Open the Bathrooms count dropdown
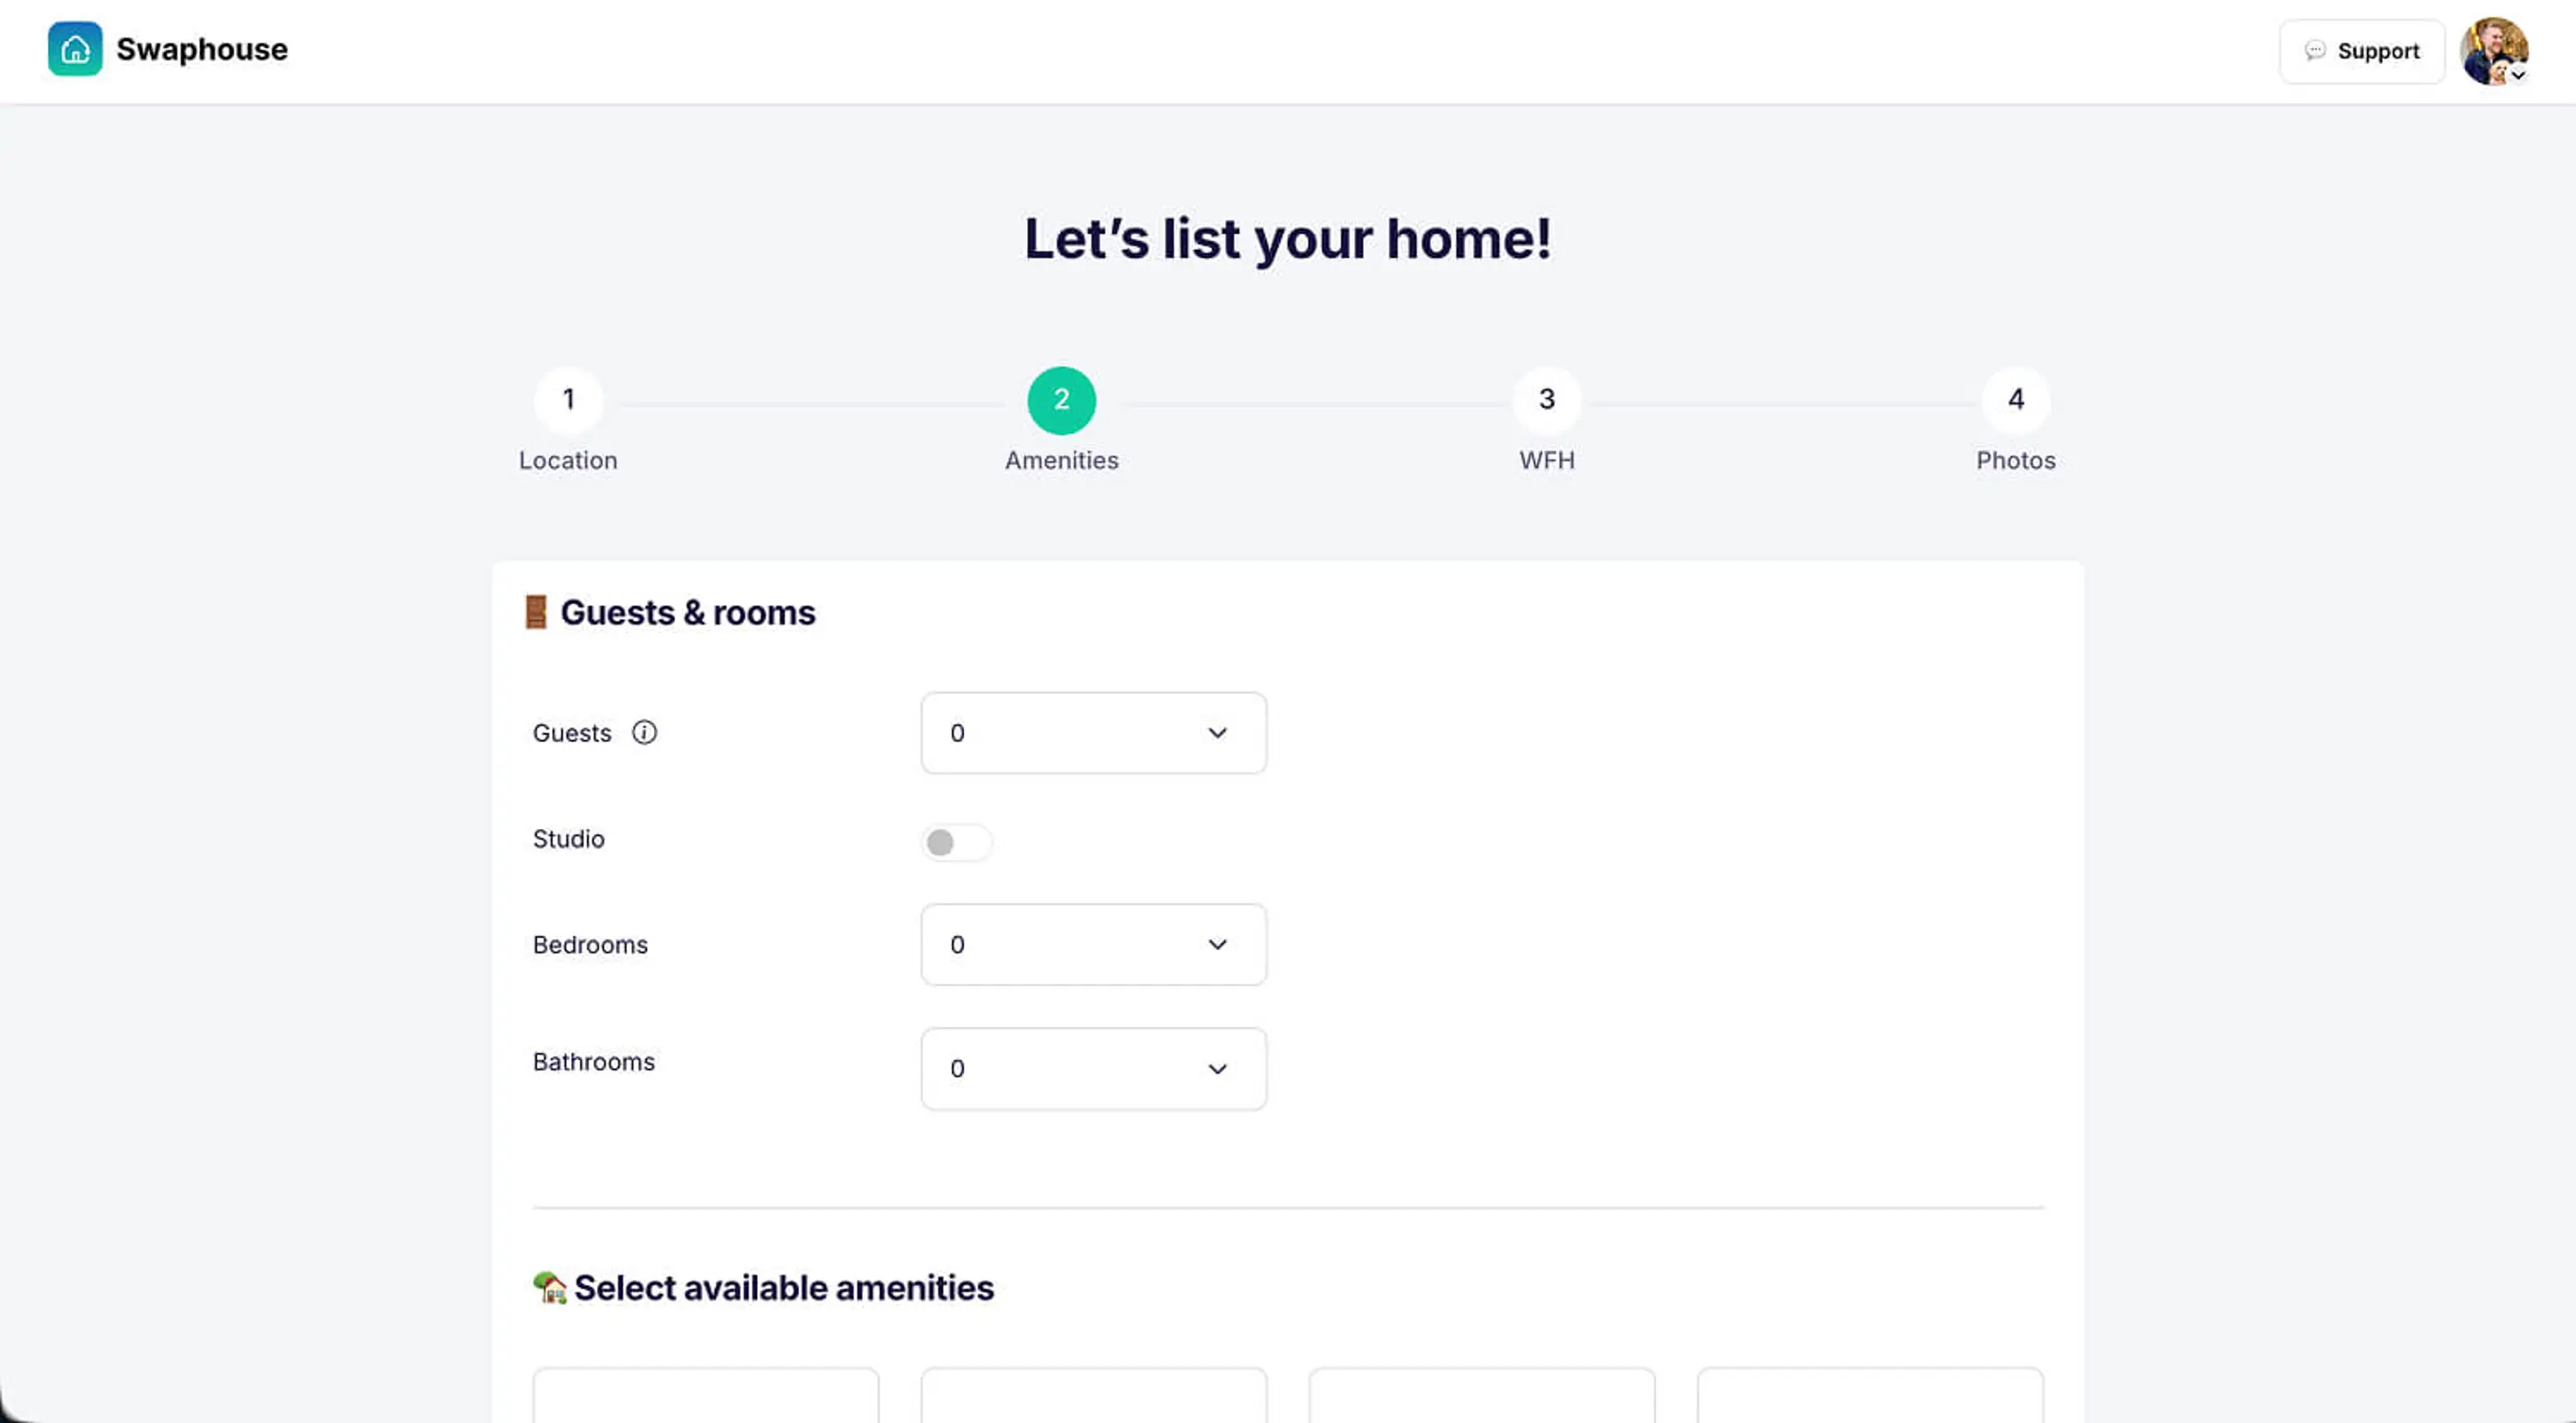The width and height of the screenshot is (2576, 1423). tap(1093, 1069)
